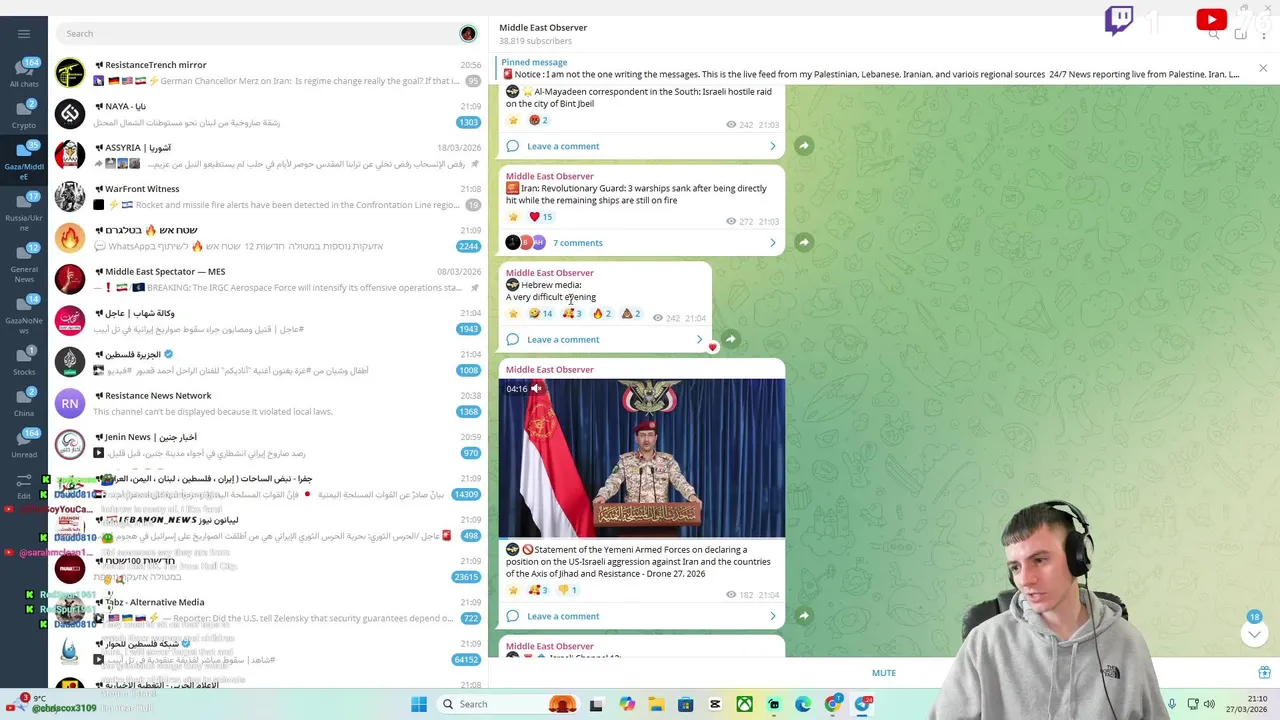Open the Jenin News channel
The width and height of the screenshot is (1280, 720).
pos(268,444)
